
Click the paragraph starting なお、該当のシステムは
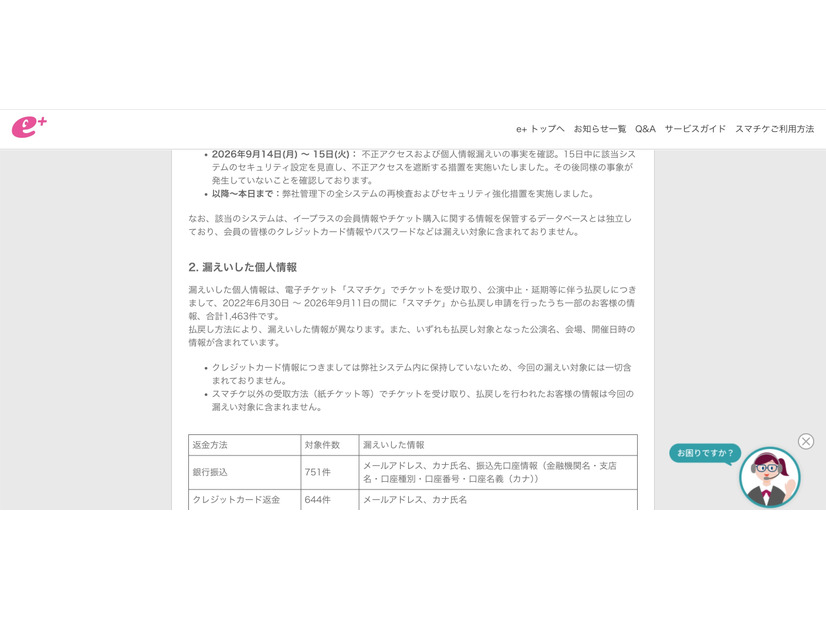410,225
